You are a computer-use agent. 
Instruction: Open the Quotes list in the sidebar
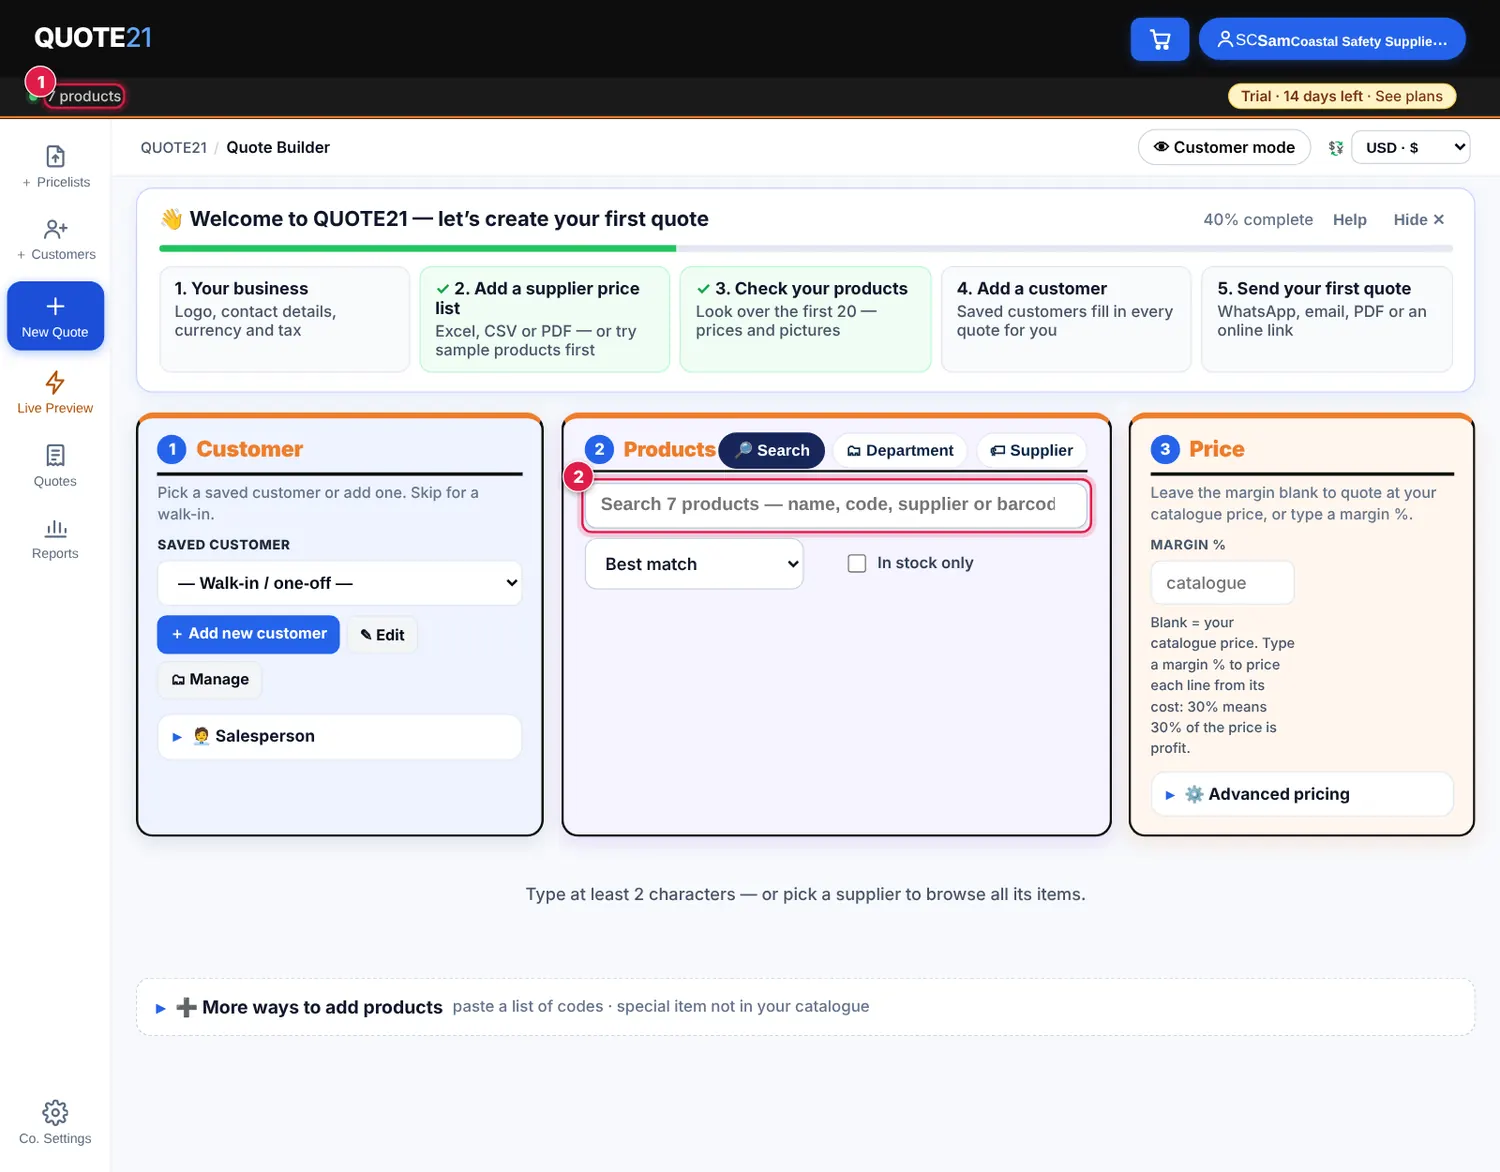point(55,466)
